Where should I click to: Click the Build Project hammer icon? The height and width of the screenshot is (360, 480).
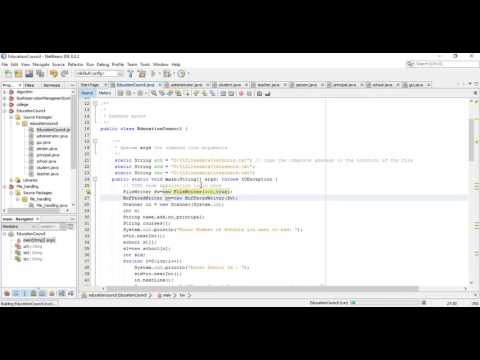(x=130, y=74)
